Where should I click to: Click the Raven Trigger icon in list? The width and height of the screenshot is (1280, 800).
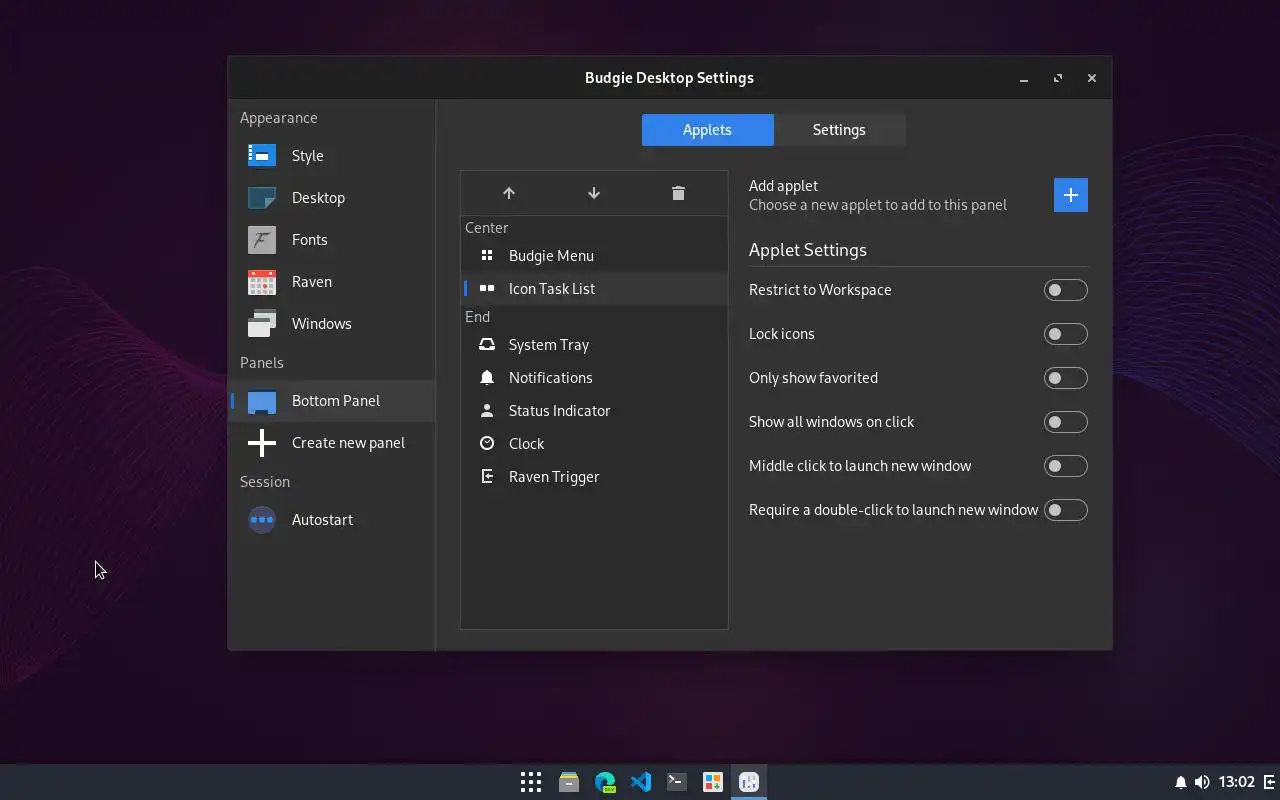pos(487,477)
